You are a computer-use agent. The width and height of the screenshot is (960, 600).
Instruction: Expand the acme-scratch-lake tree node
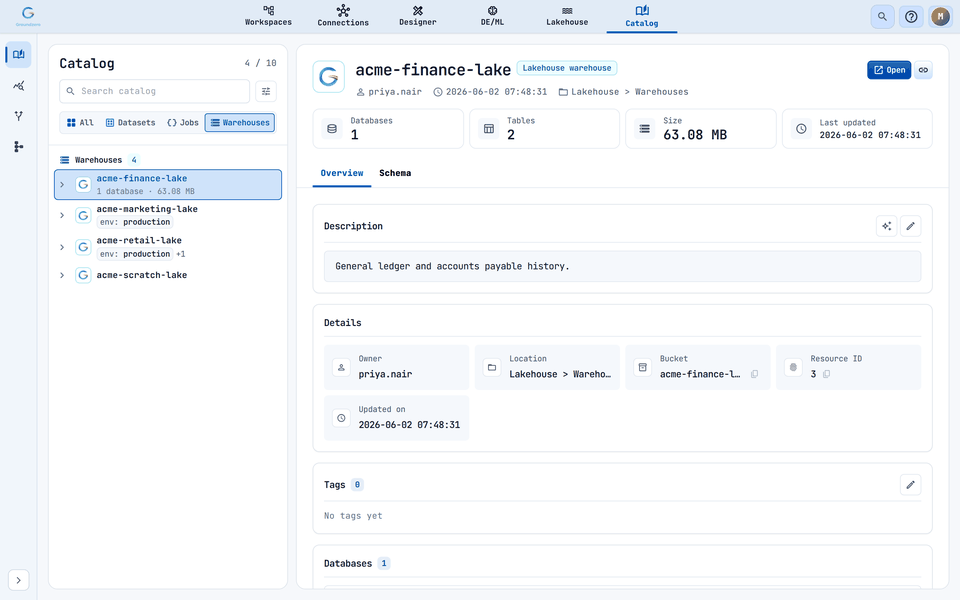point(62,276)
